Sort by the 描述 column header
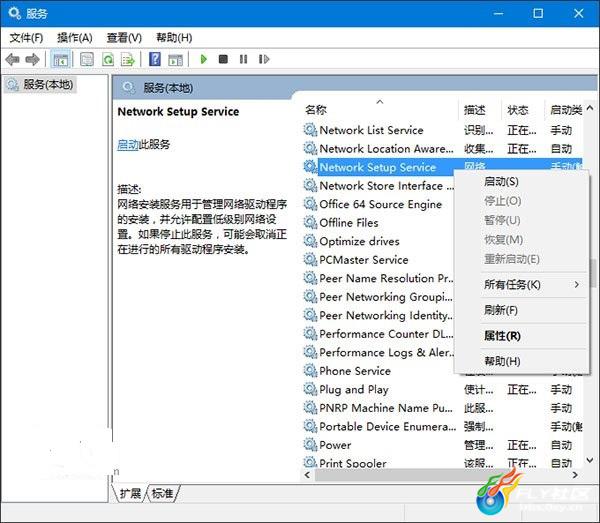Viewport: 600px width, 523px height. [474, 110]
